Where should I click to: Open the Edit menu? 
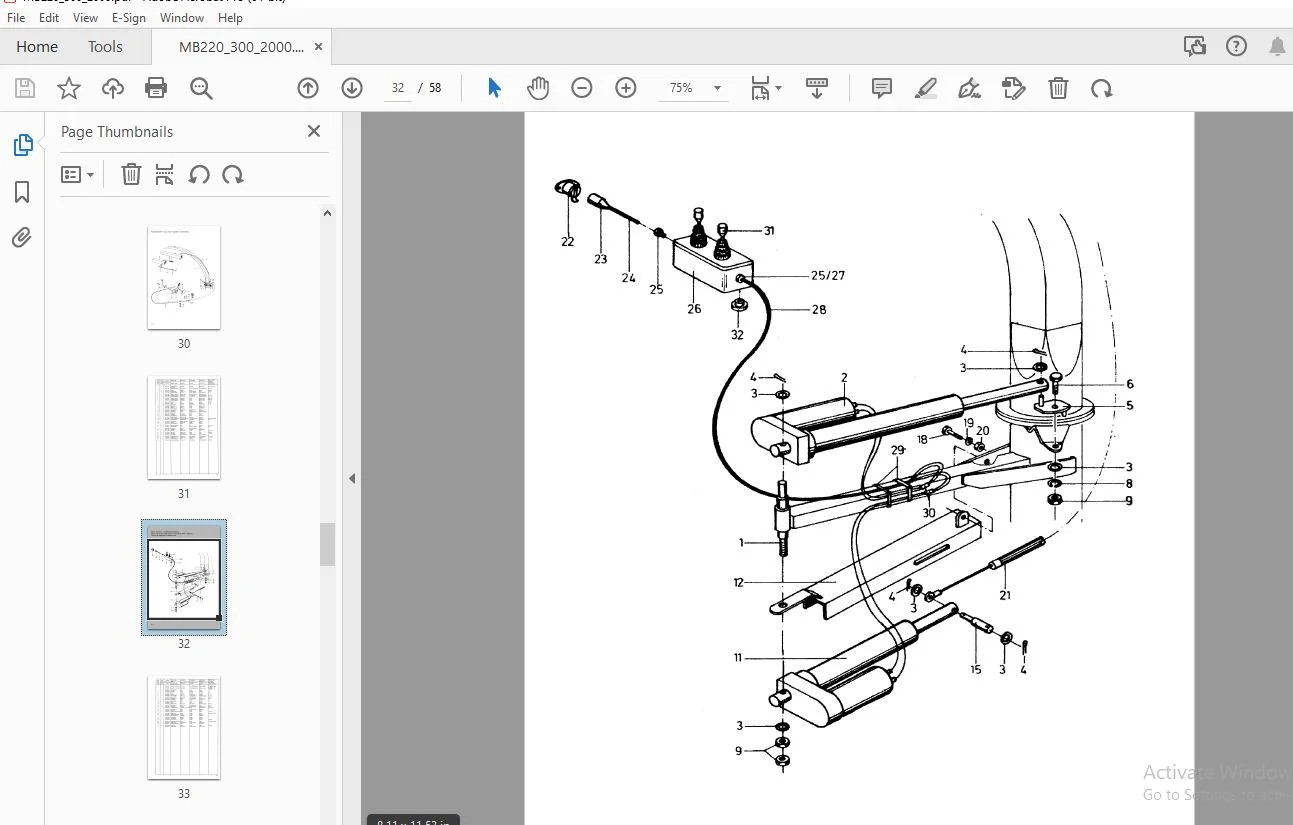coord(49,18)
